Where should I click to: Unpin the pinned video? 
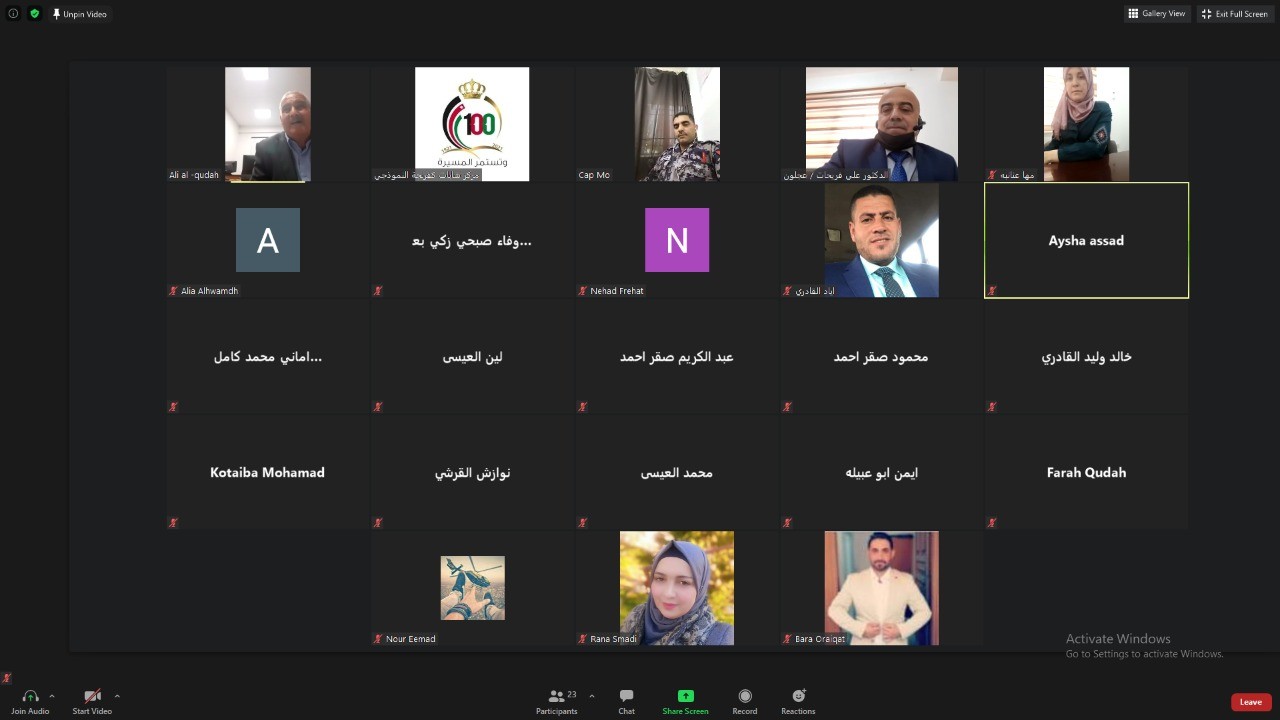pos(80,14)
